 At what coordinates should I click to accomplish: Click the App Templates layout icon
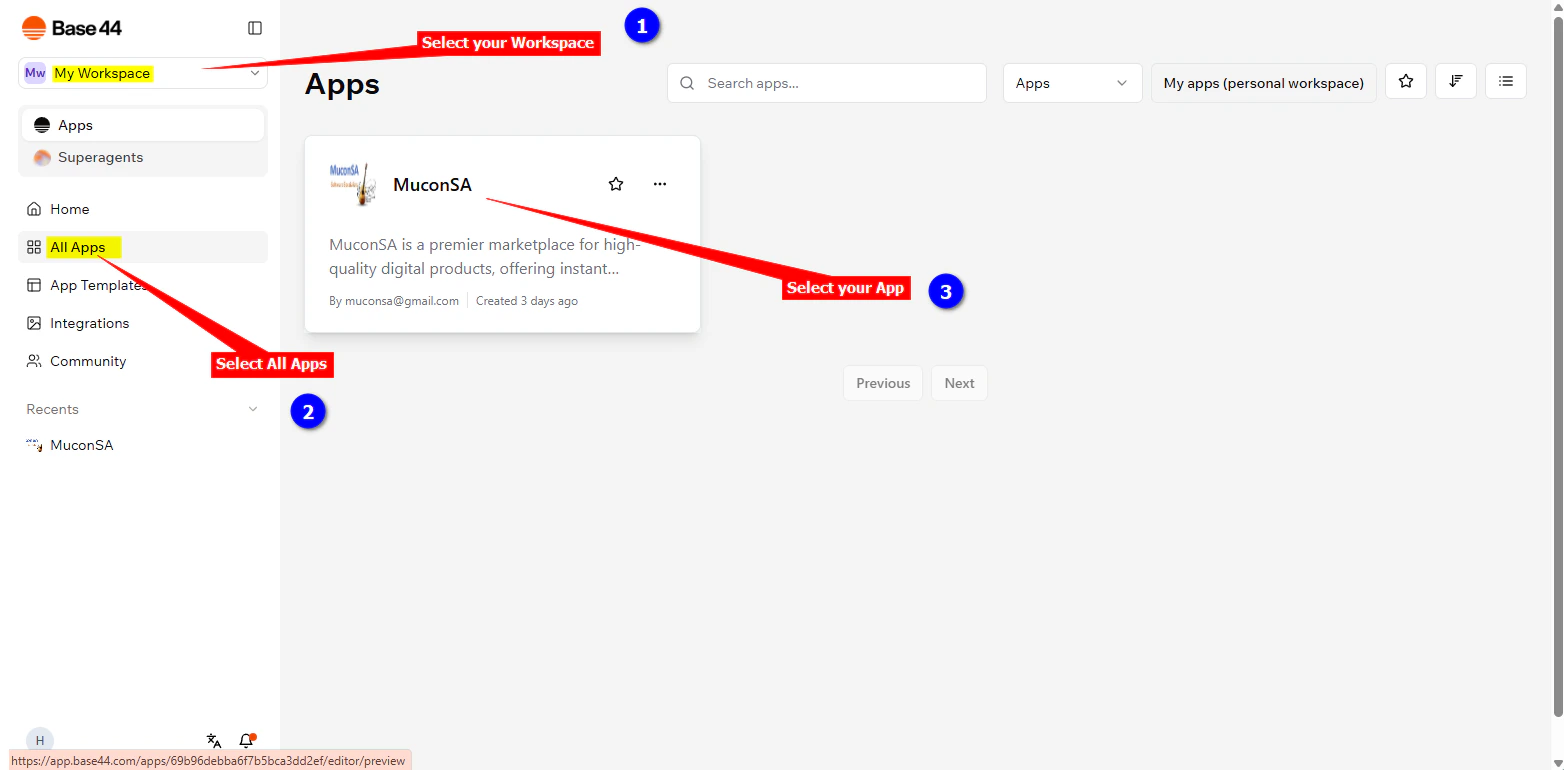[x=34, y=285]
